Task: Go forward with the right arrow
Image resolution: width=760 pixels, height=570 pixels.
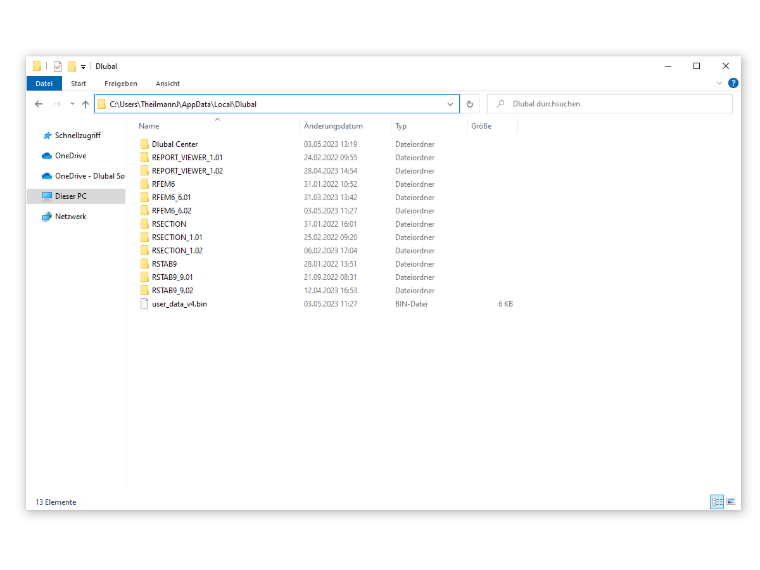Action: [x=57, y=104]
